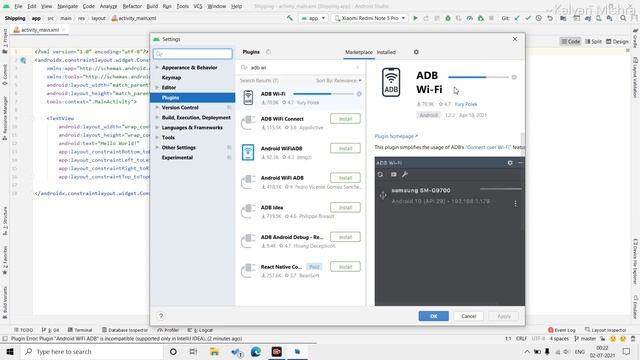Expand Build, Execution, Deployment group
This screenshot has width=640, height=360.
tap(157, 118)
